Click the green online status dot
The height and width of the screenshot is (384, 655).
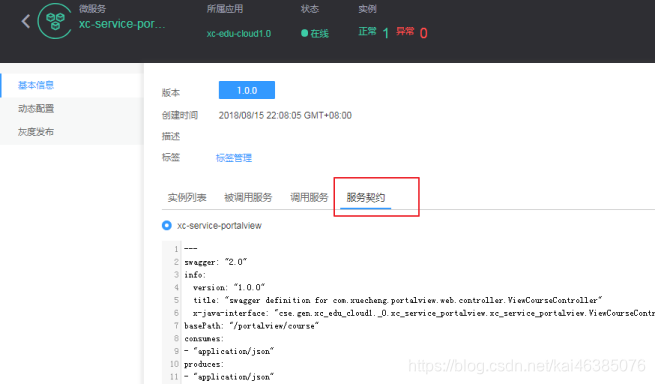point(305,33)
